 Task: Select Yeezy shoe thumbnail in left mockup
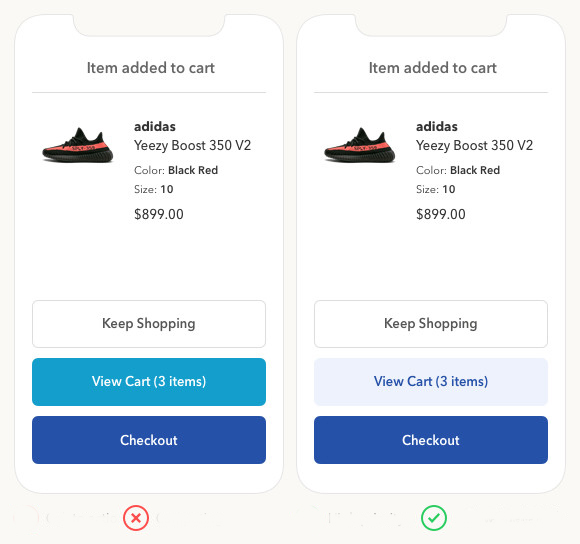click(78, 145)
